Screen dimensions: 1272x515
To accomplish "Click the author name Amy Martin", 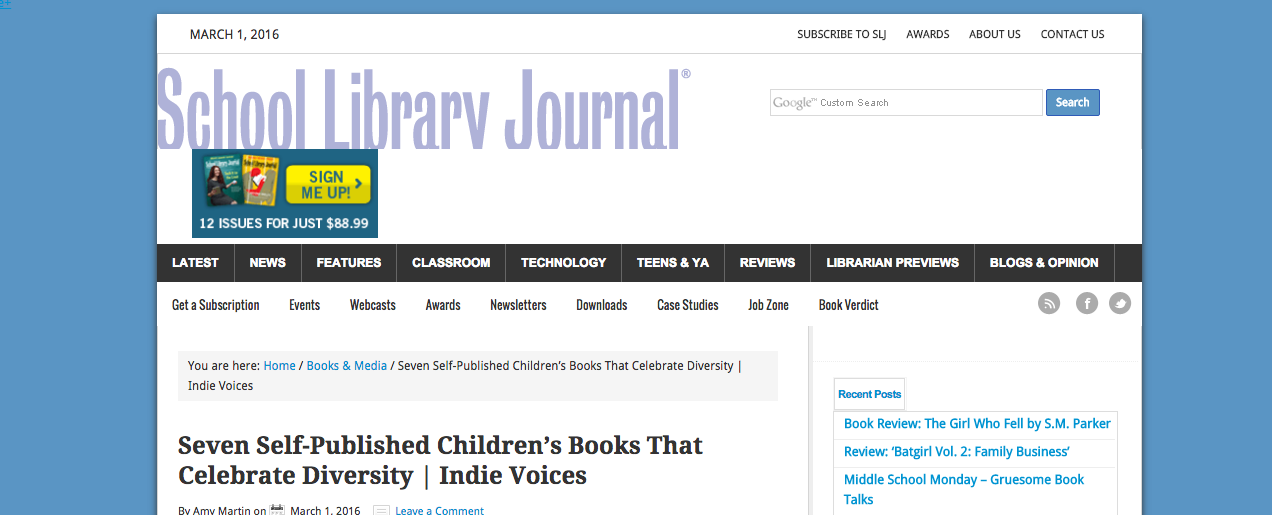I will pos(221,510).
